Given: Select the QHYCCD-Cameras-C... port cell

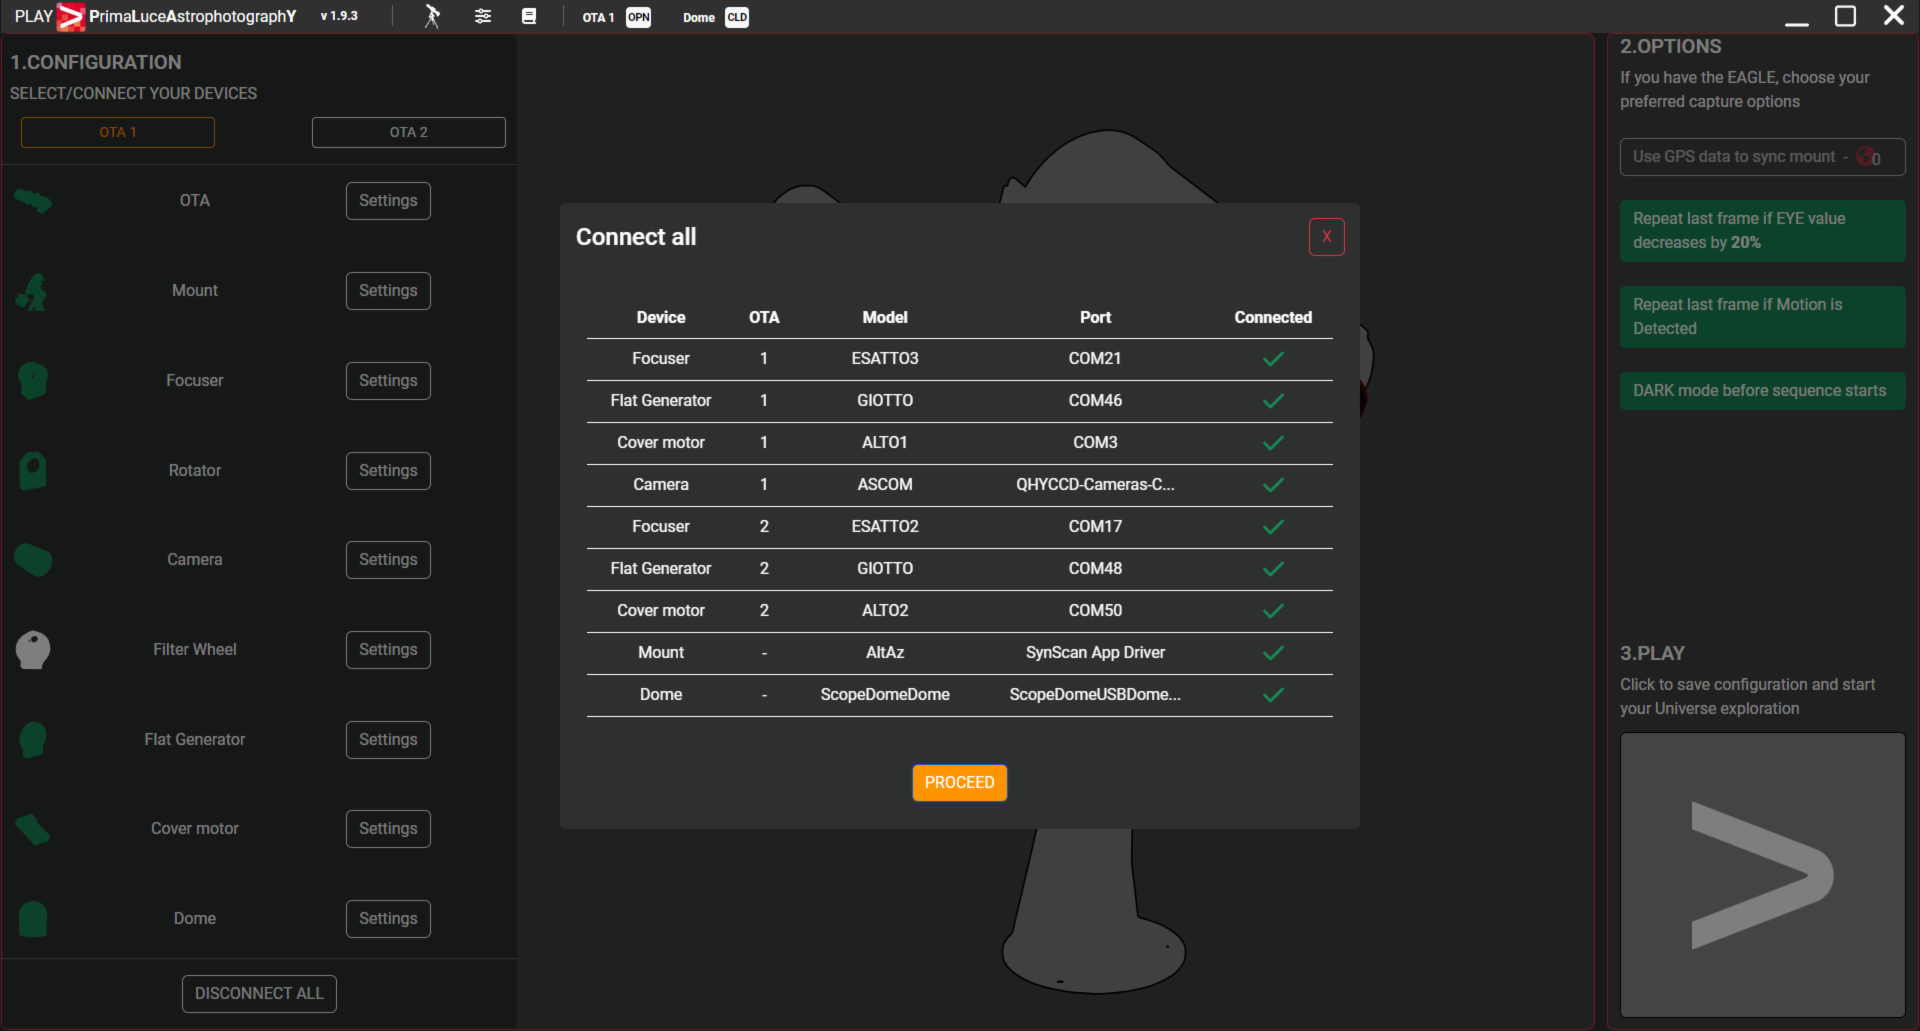Looking at the screenshot, I should [x=1095, y=484].
